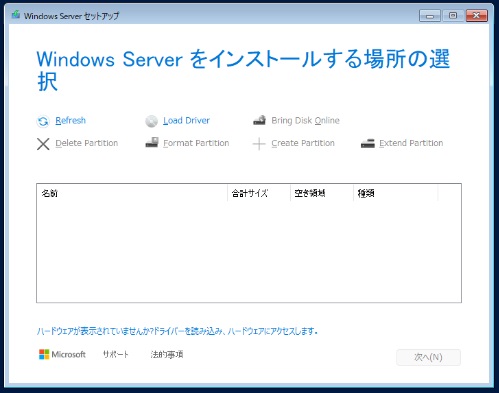Close the Windows Server setup window
499x393 pixels.
point(477,16)
